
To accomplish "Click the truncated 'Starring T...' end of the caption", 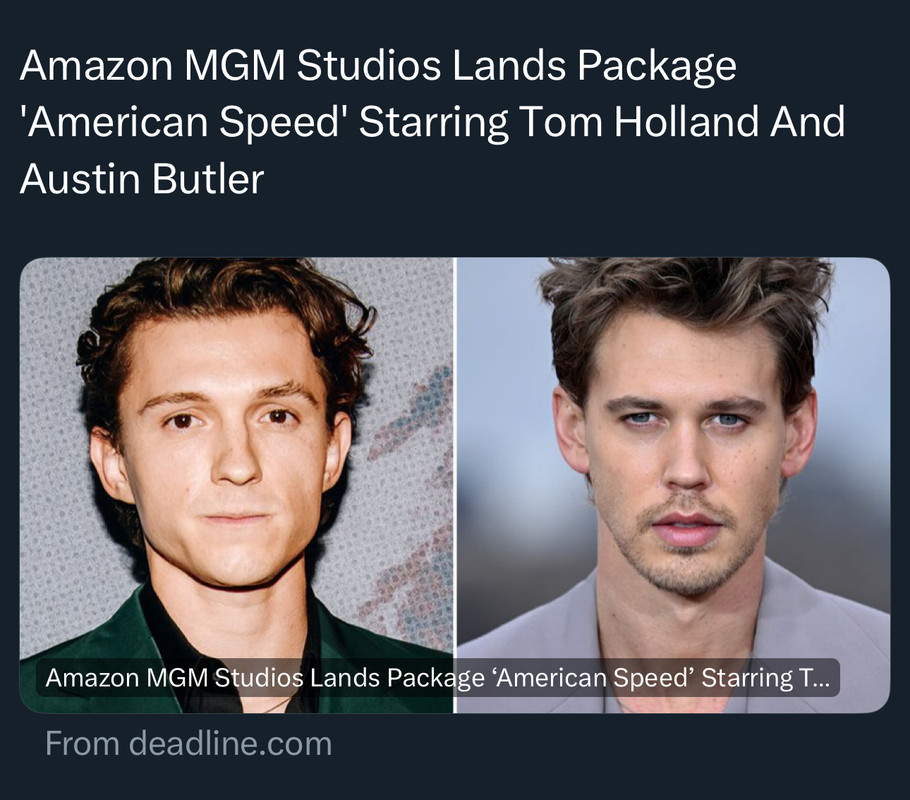I will tap(766, 678).
